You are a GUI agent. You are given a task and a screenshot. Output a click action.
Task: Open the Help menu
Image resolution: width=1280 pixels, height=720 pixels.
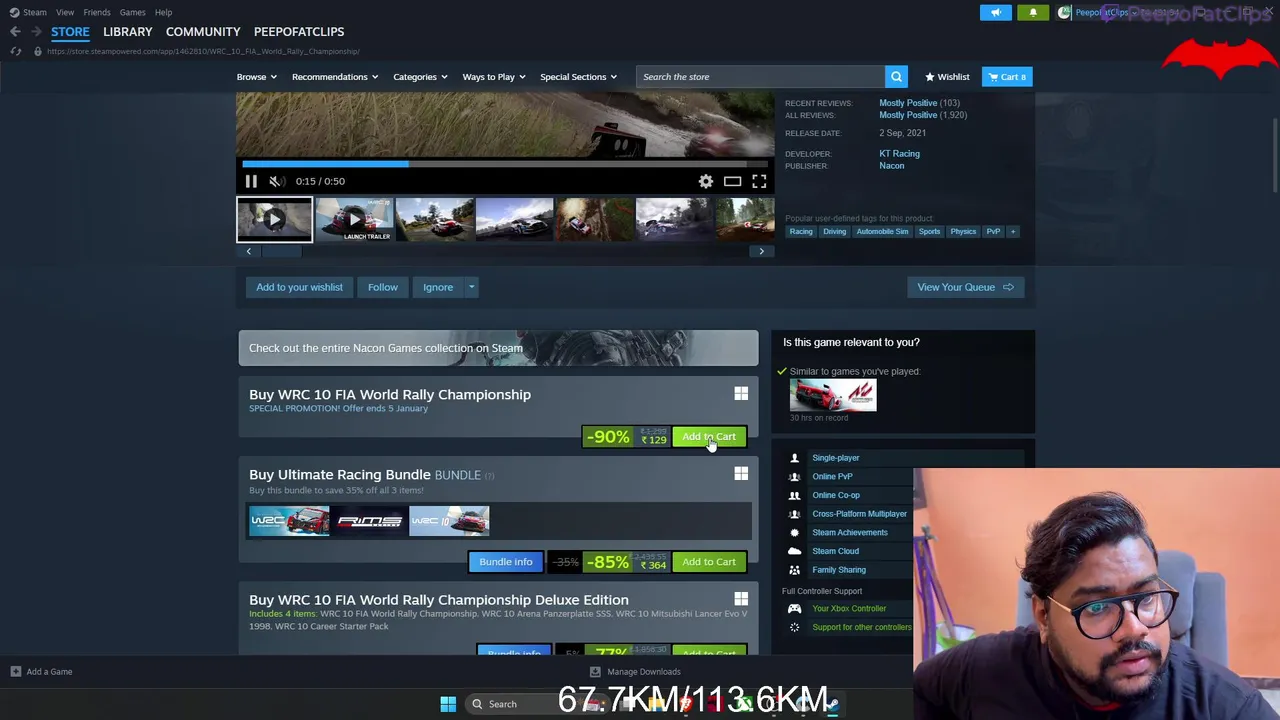click(x=163, y=12)
